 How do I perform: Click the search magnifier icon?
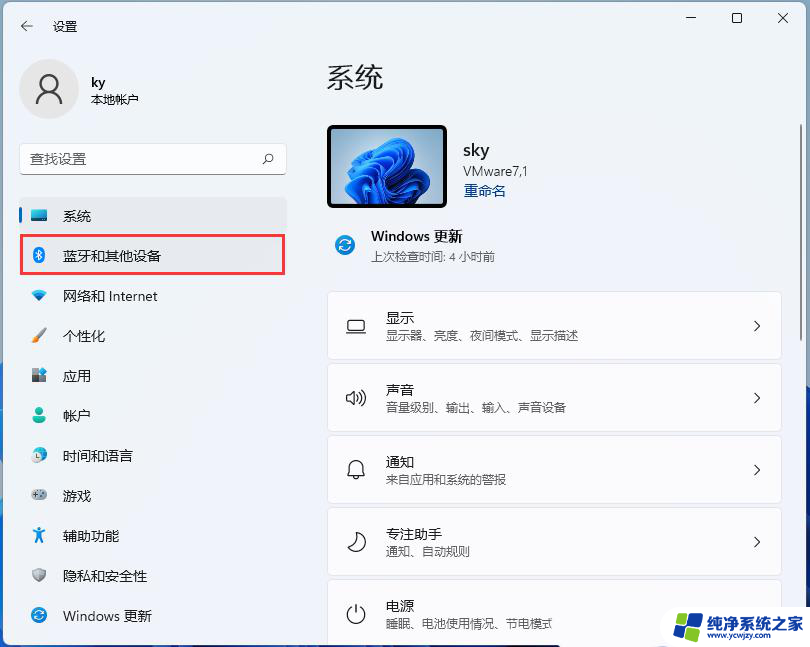click(268, 159)
